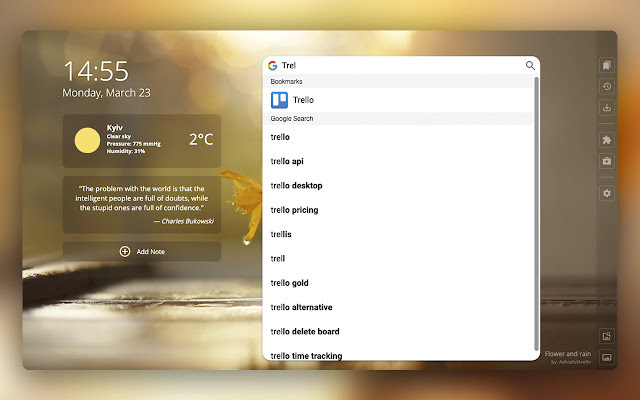Viewport: 640px width, 400px height.
Task: Click the suggestions list scrollbar
Action: click(x=536, y=213)
